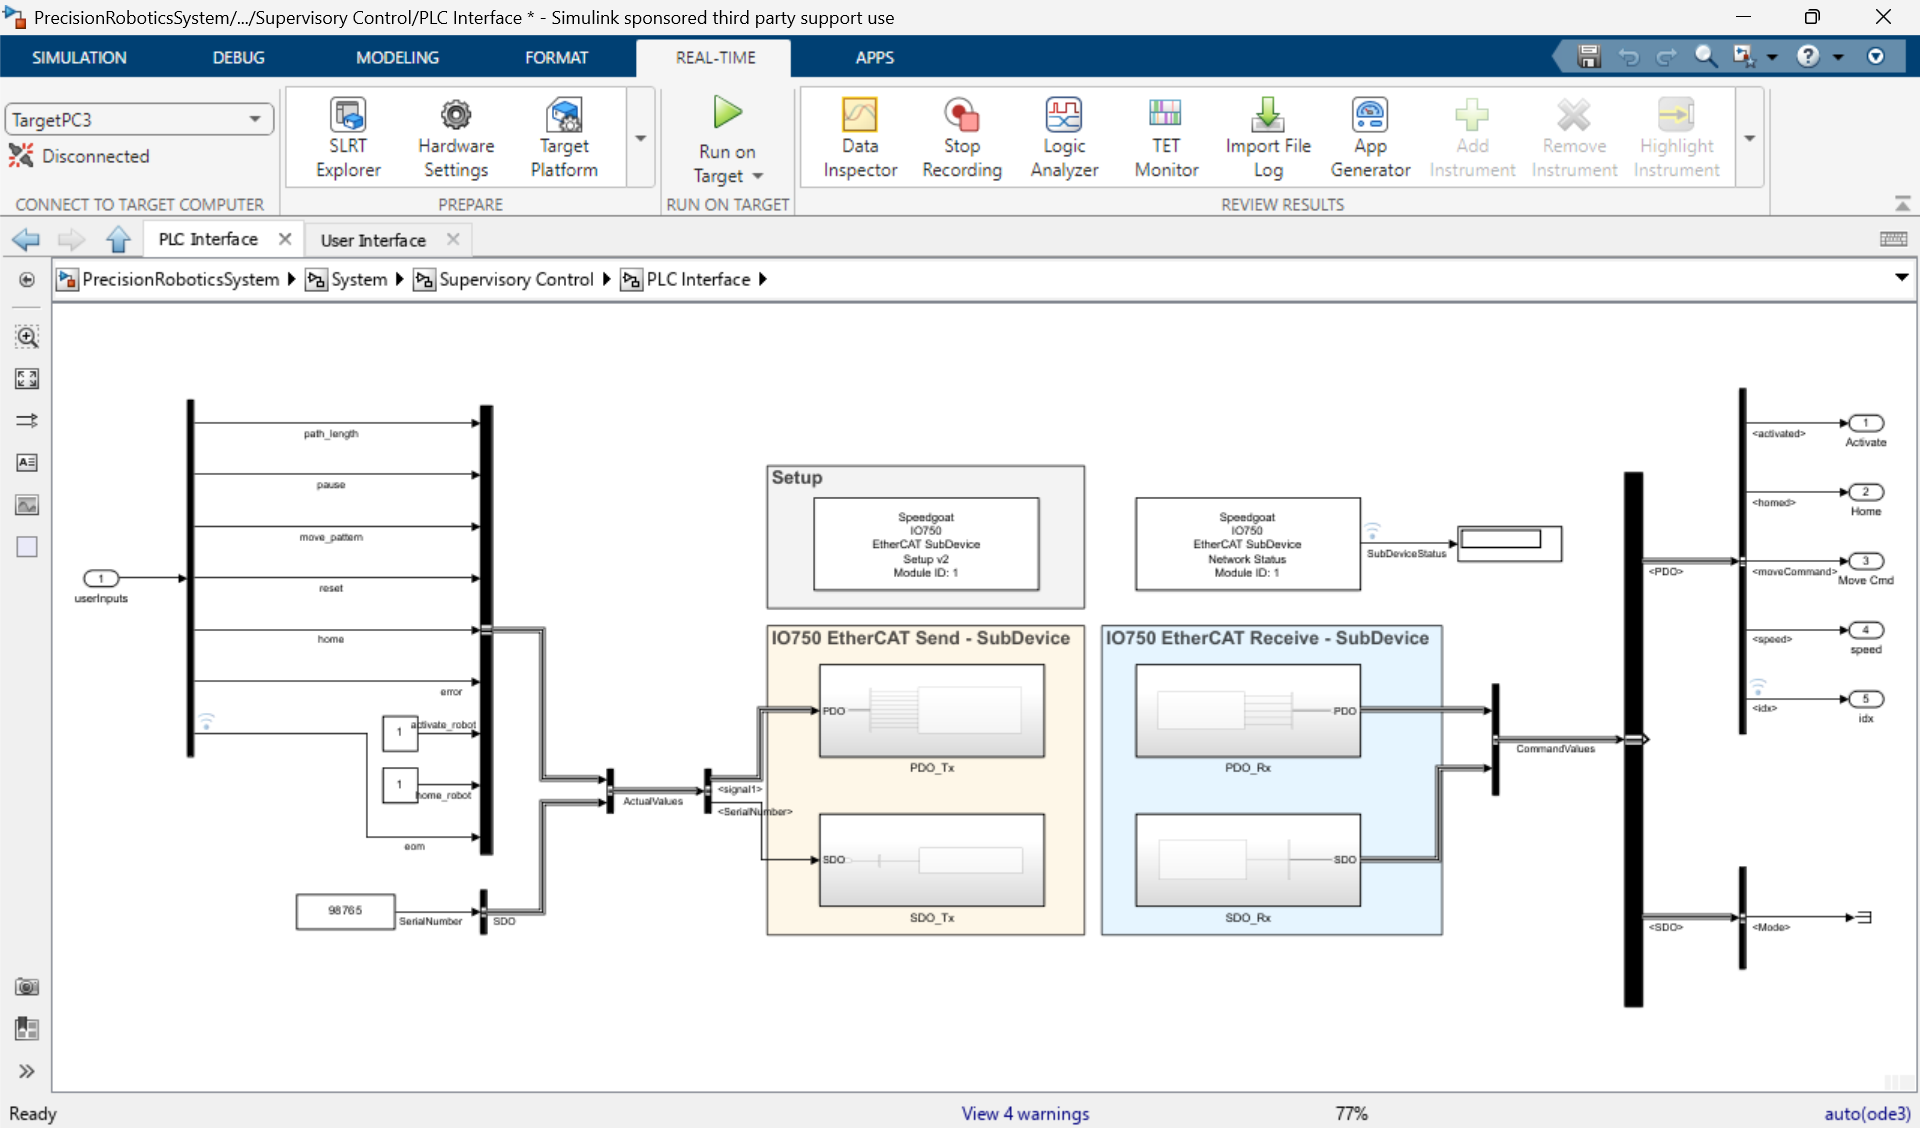
Task: Open the App Generator
Action: coord(1370,138)
